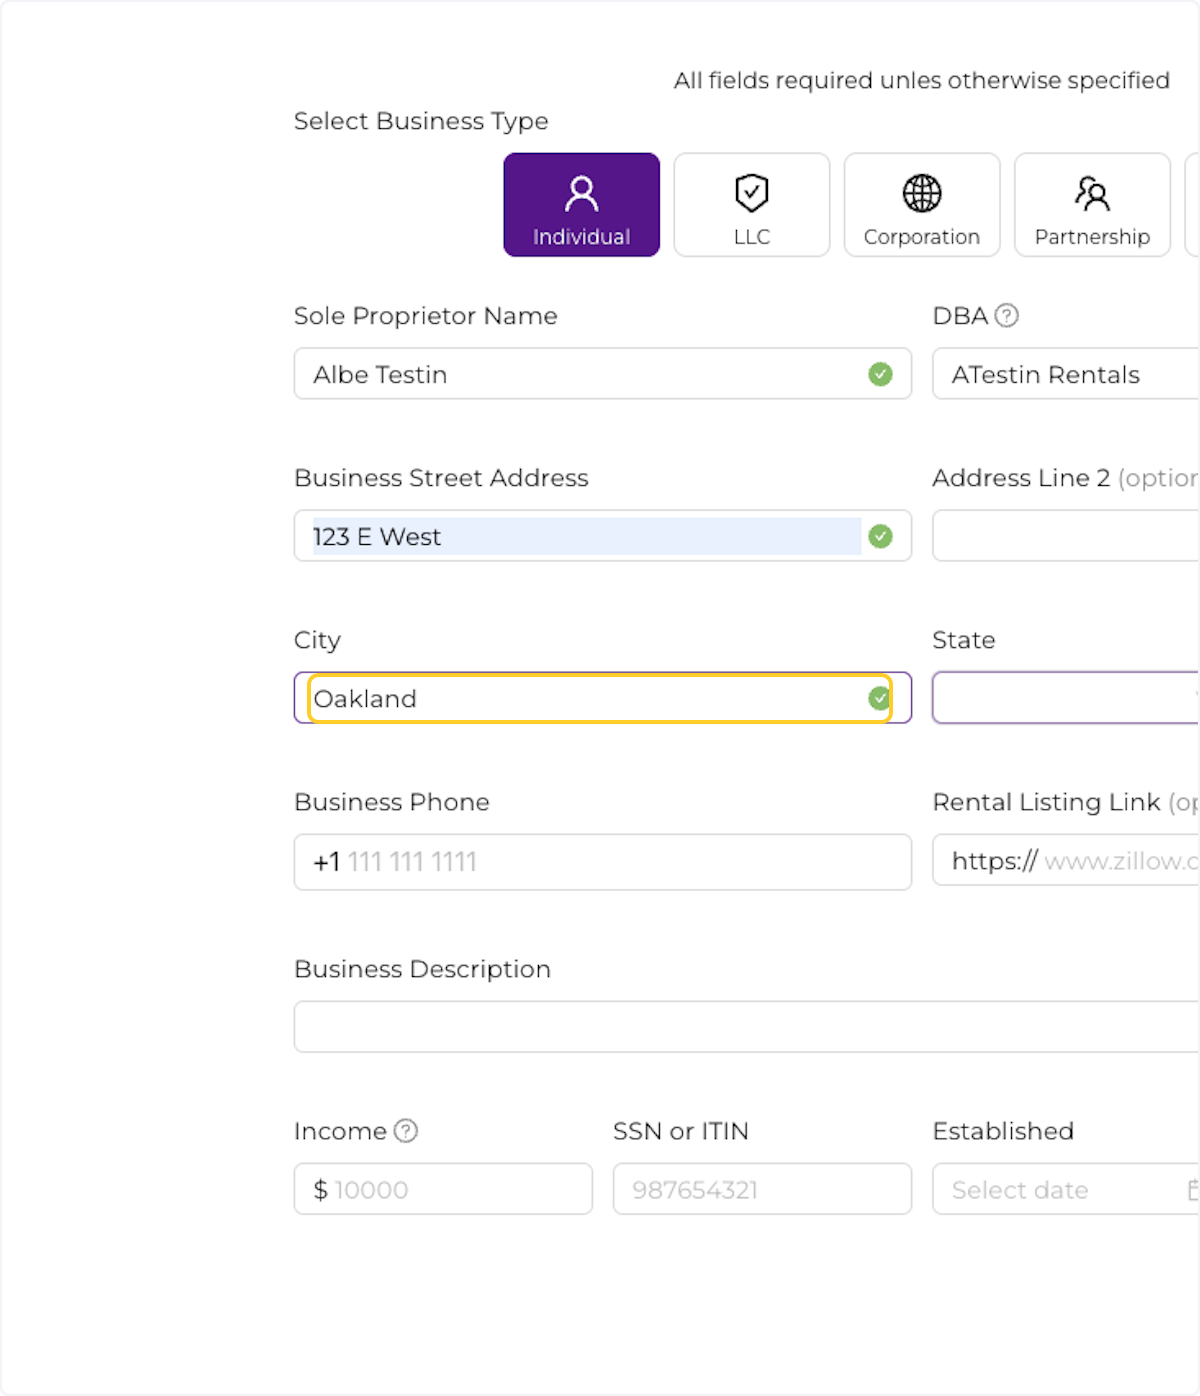
Task: Select the Individual business type
Action: click(x=581, y=205)
